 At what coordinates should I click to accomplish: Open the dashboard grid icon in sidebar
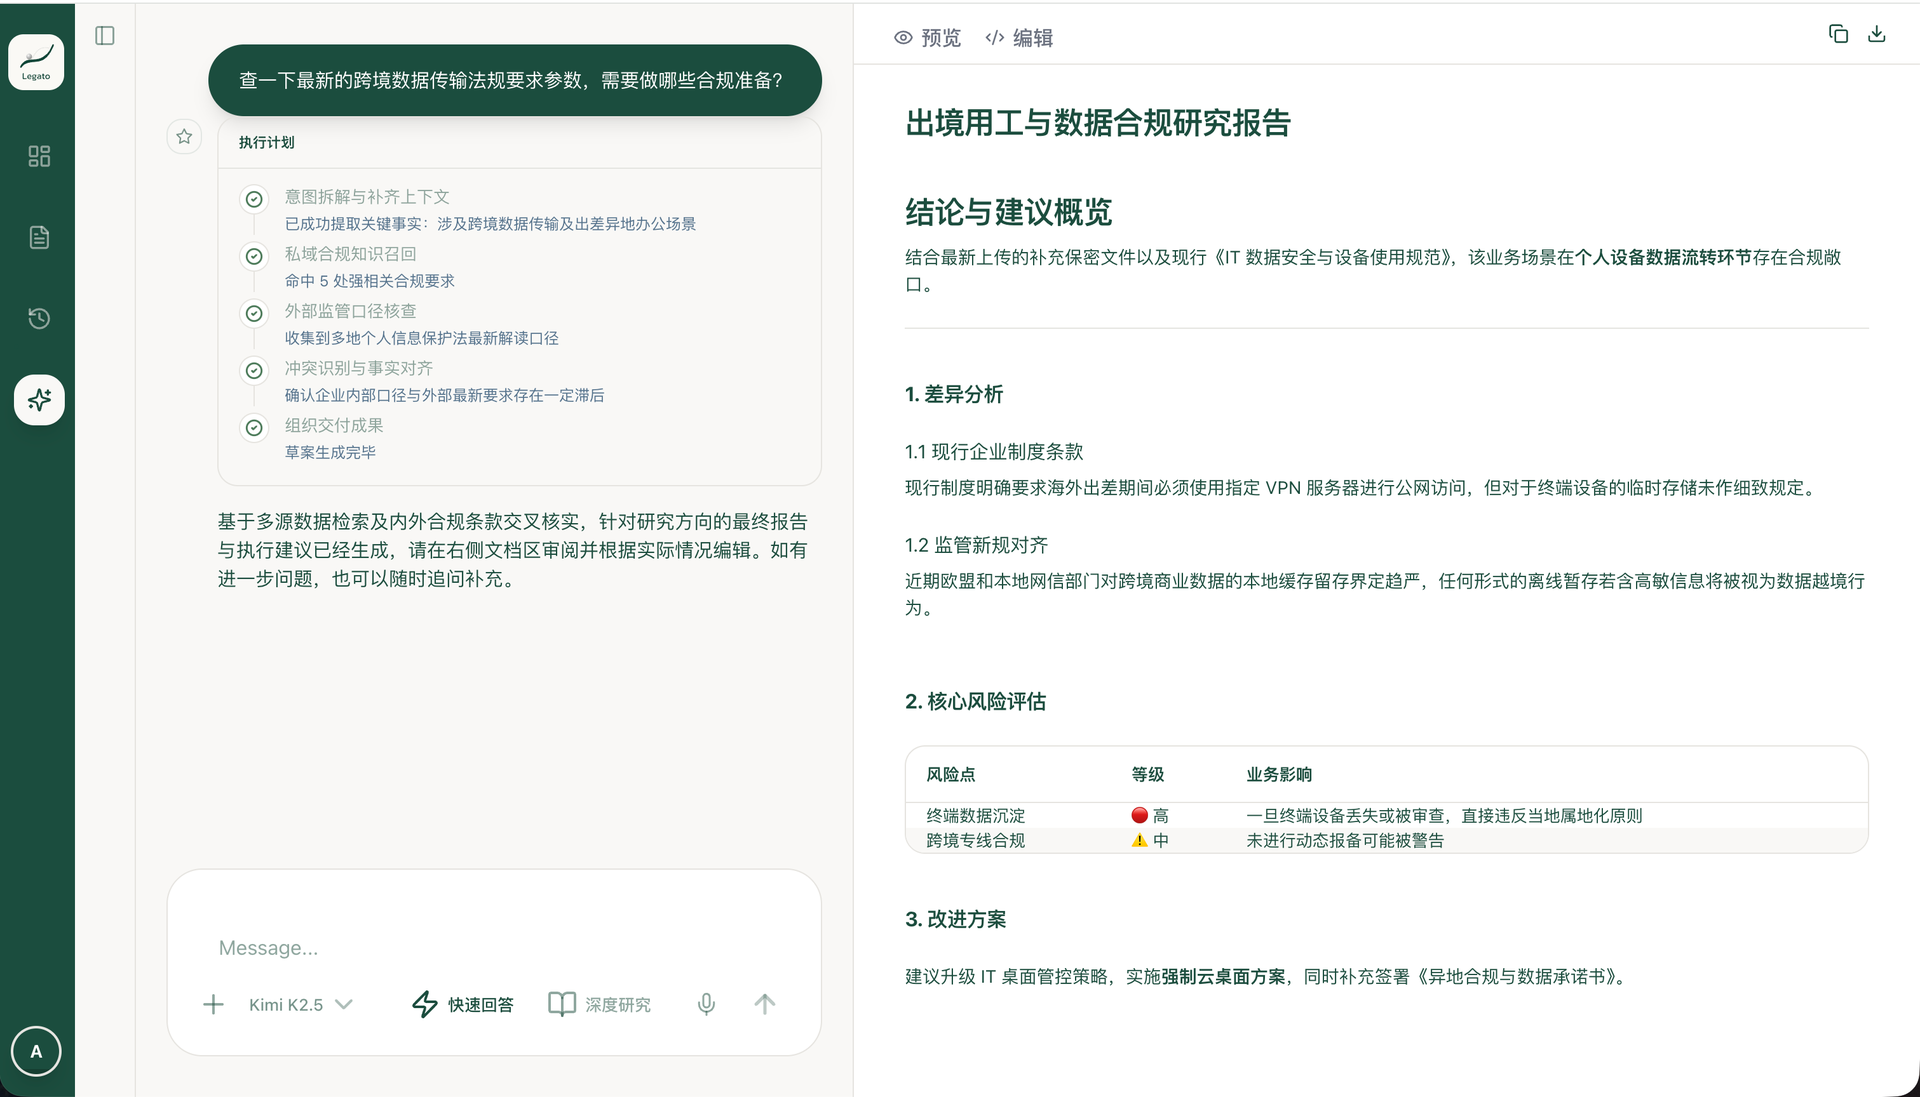coord(39,156)
